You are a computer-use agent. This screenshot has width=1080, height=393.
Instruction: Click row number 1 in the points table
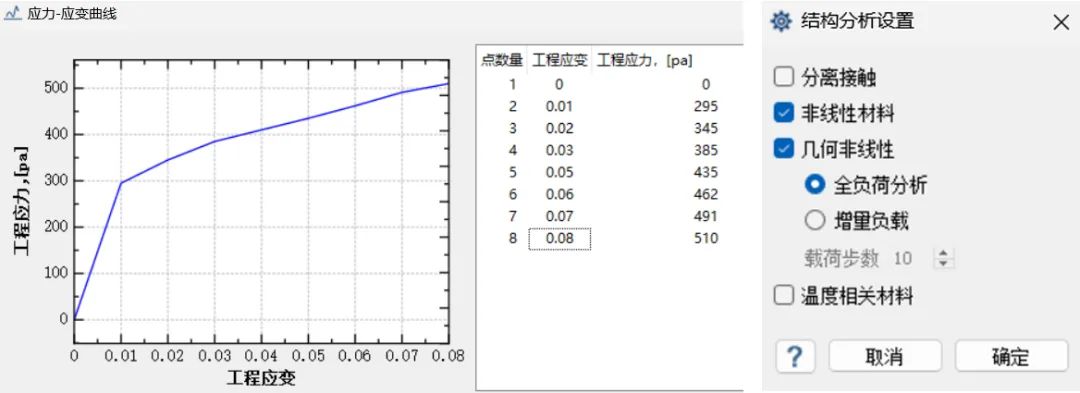pos(512,84)
